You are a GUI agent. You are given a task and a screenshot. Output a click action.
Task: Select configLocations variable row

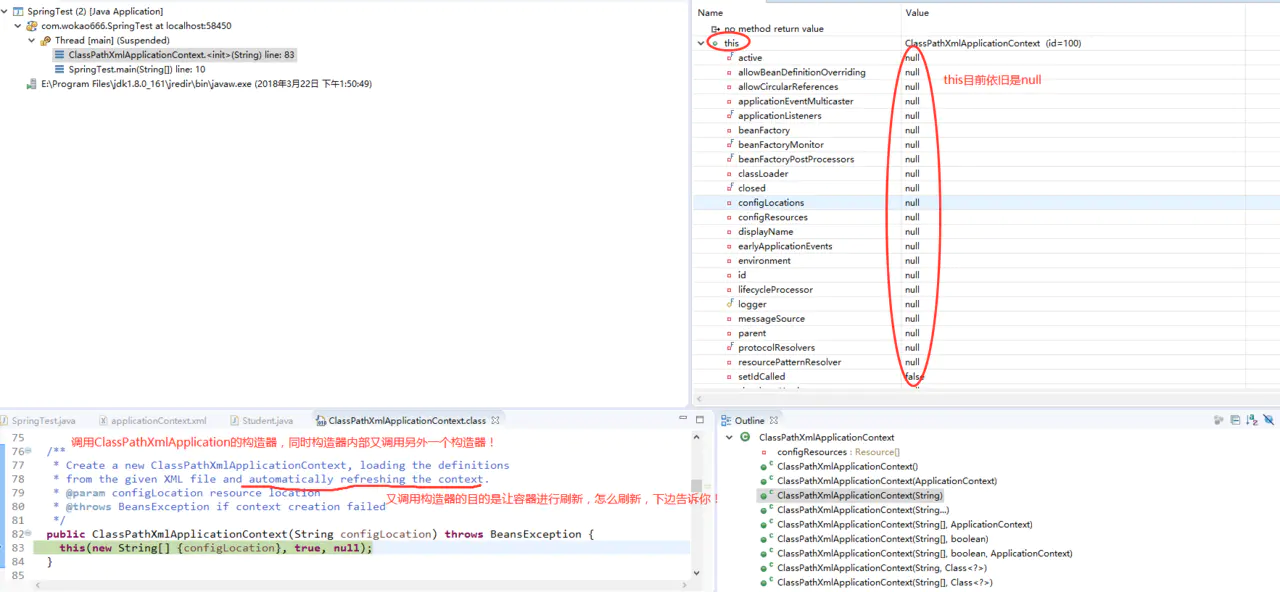tap(771, 203)
